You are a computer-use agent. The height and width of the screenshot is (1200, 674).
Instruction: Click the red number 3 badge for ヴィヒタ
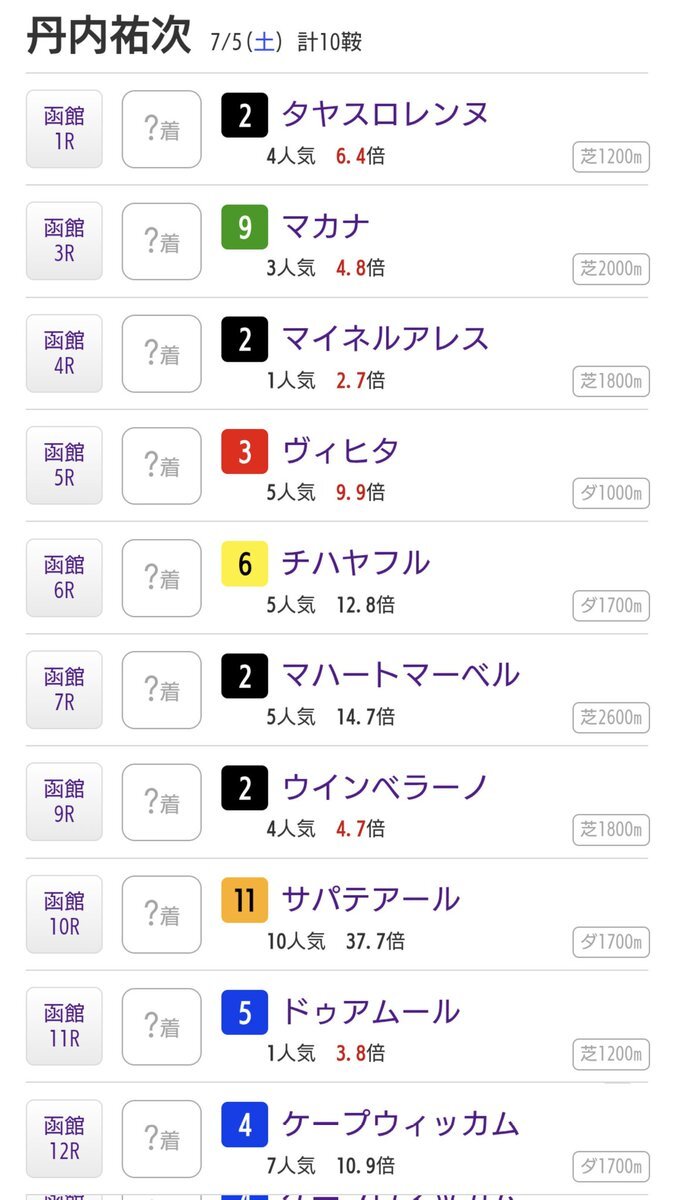245,453
